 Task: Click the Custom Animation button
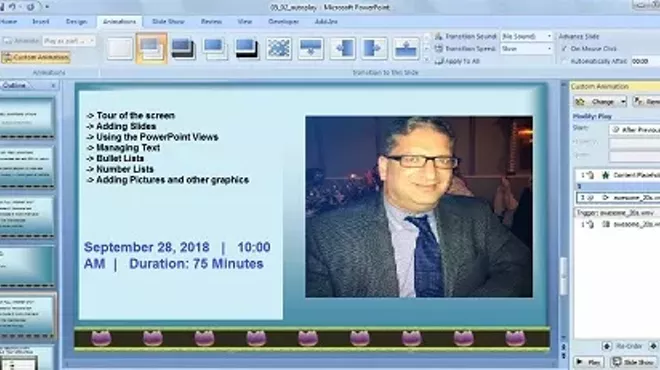36,57
